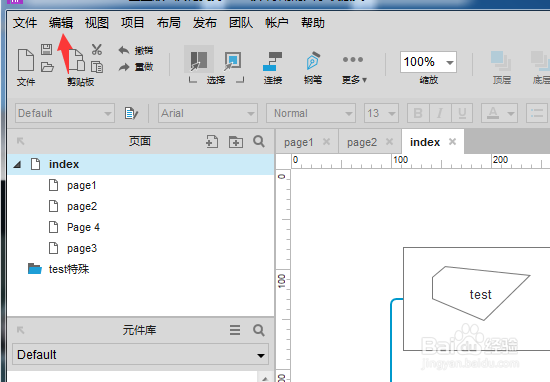The image size is (550, 382).
Task: Toggle underline formatting
Action: (x=462, y=113)
